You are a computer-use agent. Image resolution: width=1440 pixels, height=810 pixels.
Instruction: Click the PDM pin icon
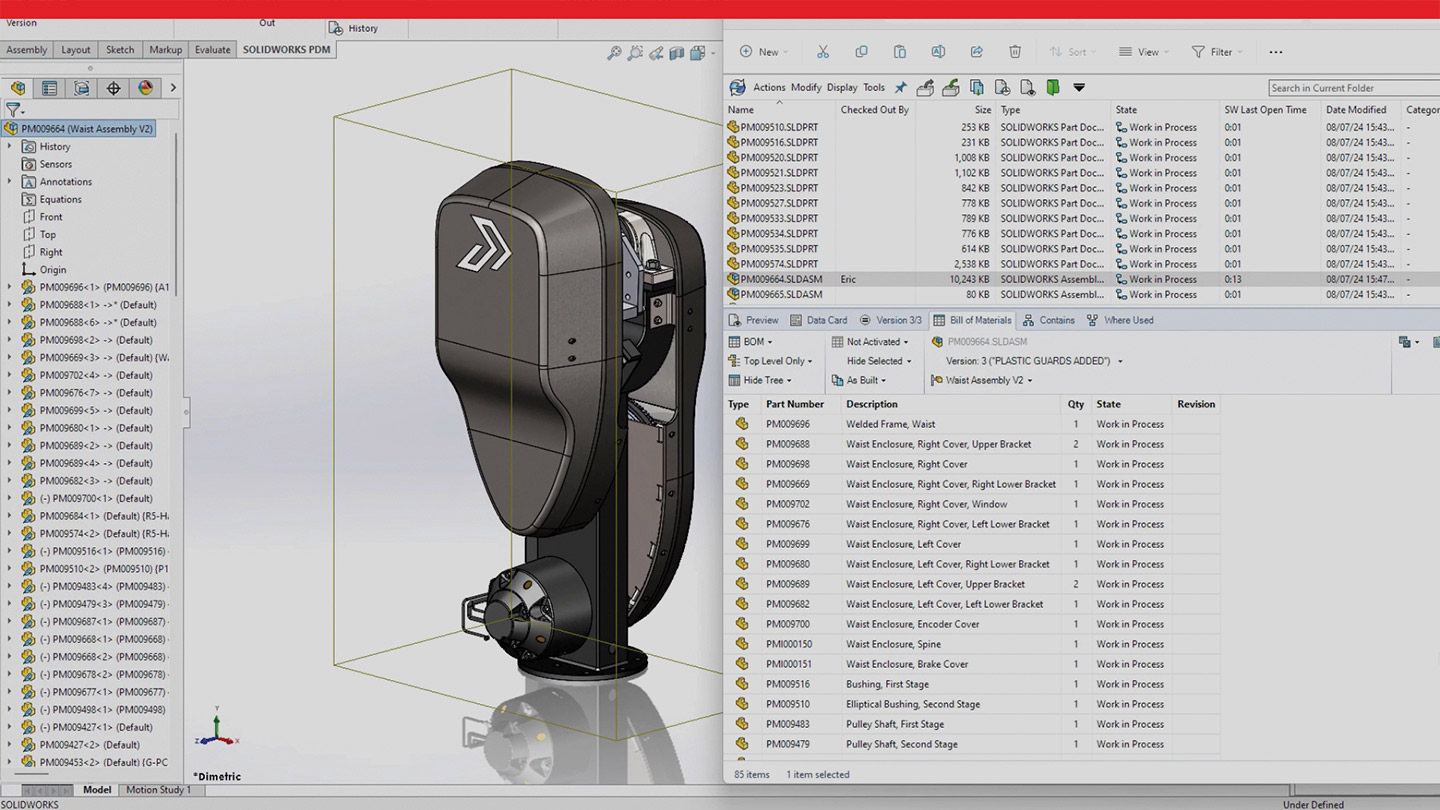click(x=900, y=88)
